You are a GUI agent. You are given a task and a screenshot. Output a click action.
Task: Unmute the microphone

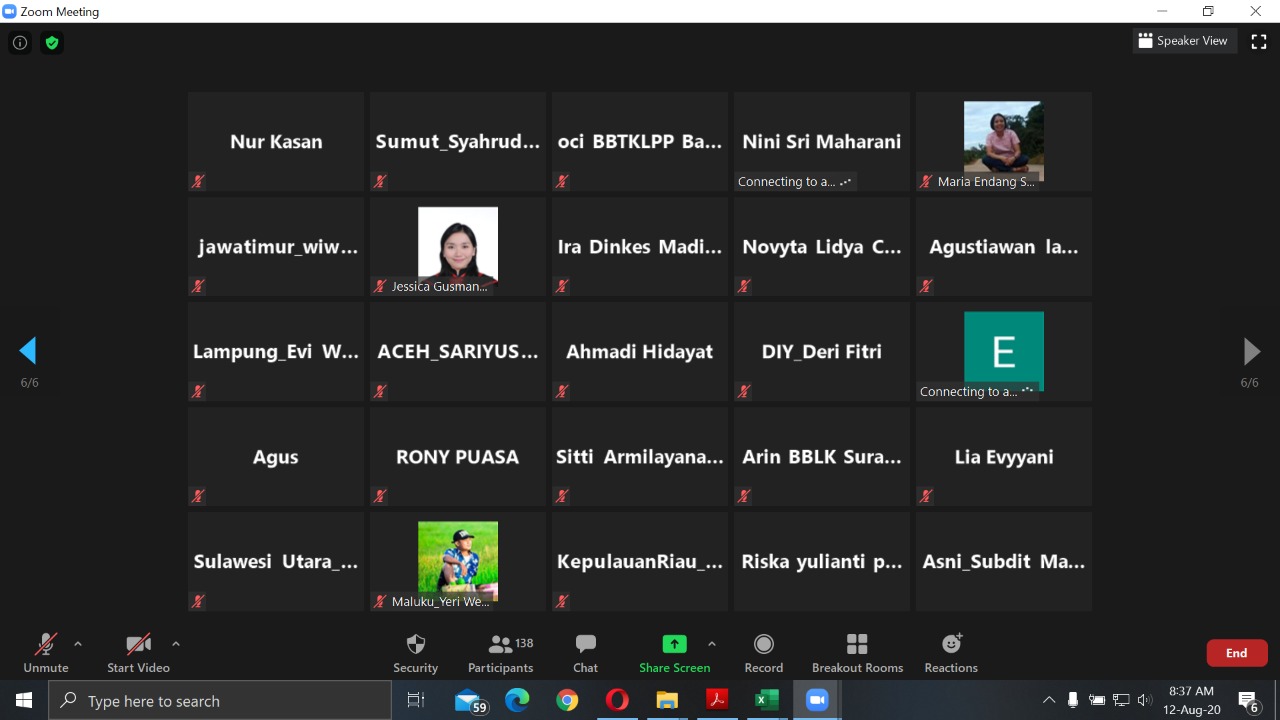pyautogui.click(x=46, y=653)
